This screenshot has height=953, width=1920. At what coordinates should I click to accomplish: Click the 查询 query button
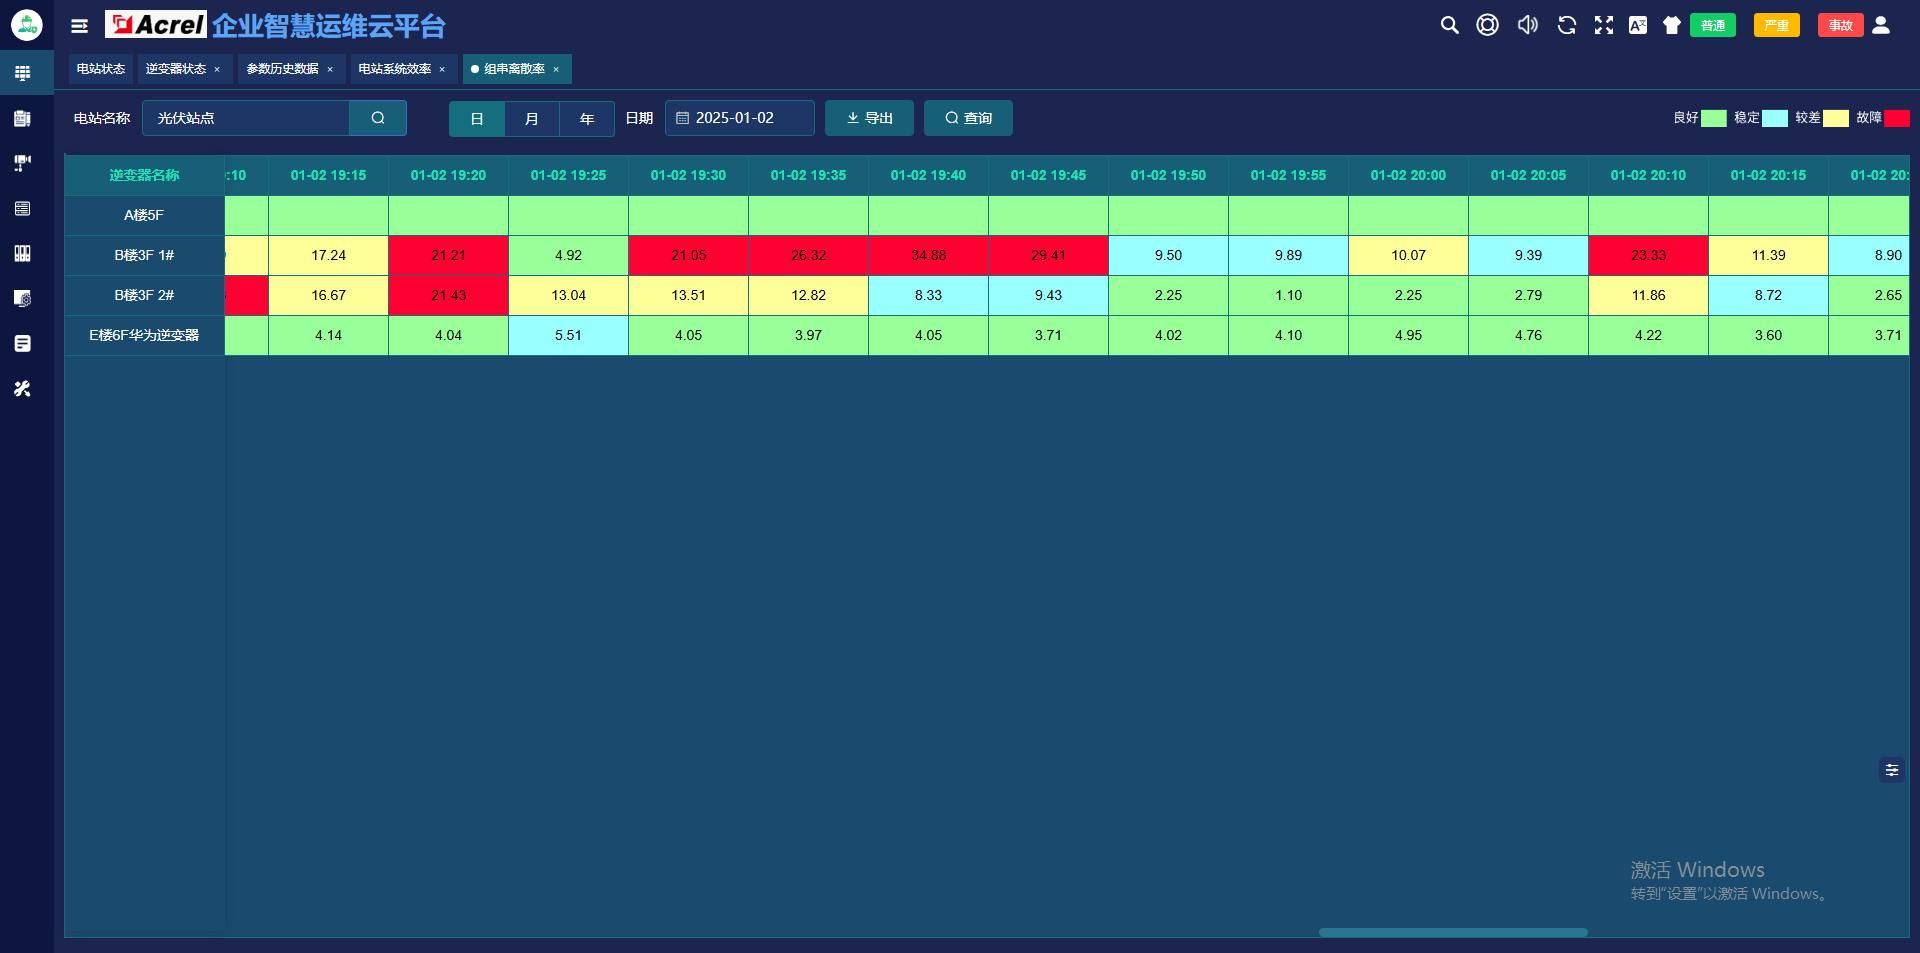[x=968, y=118]
